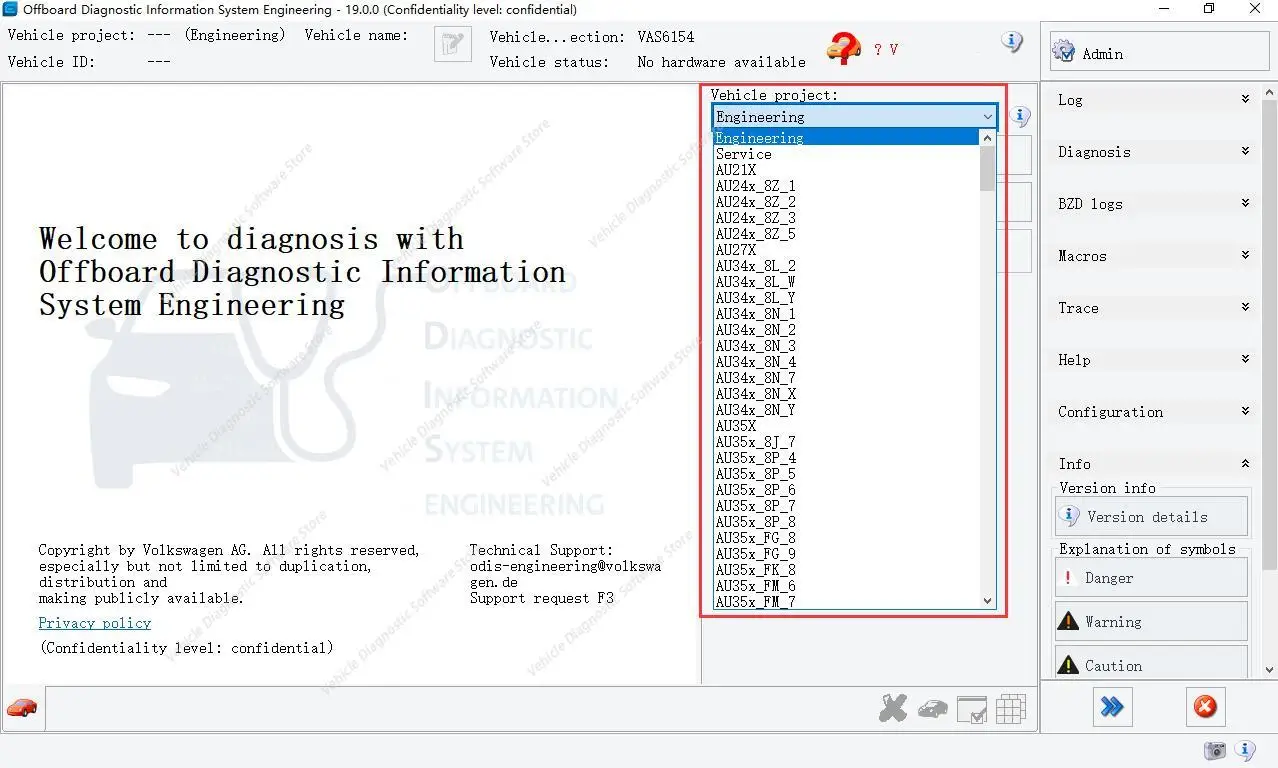
Task: Click the grey car icon in bottom toolbar
Action: [x=932, y=709]
